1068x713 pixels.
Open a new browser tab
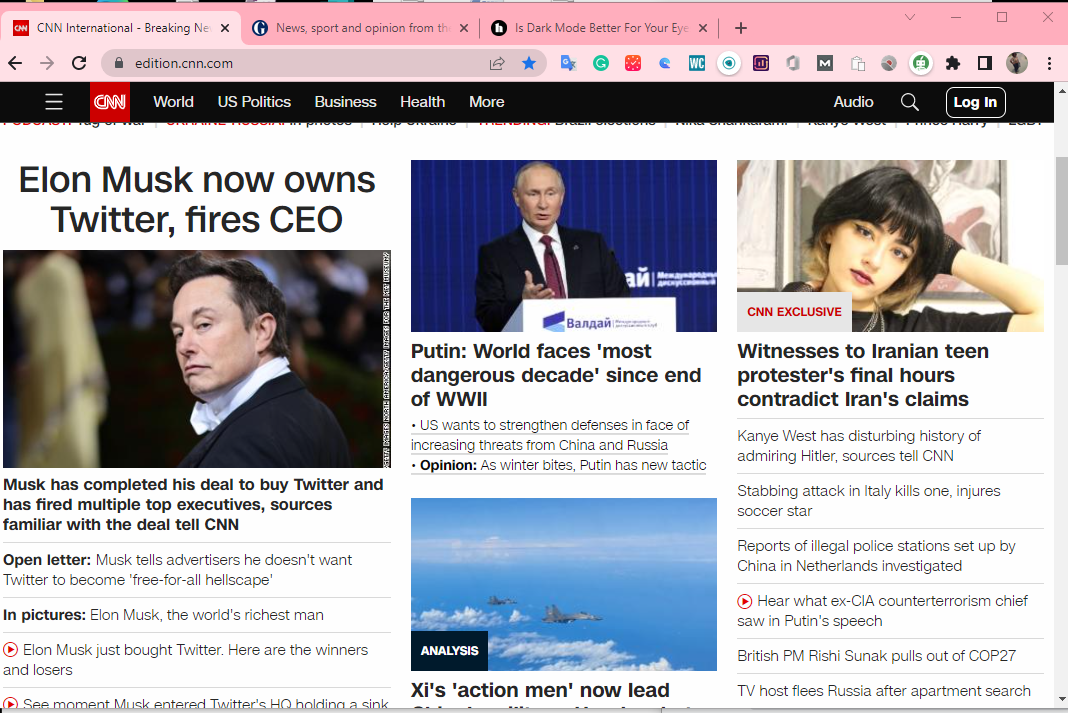(x=741, y=28)
